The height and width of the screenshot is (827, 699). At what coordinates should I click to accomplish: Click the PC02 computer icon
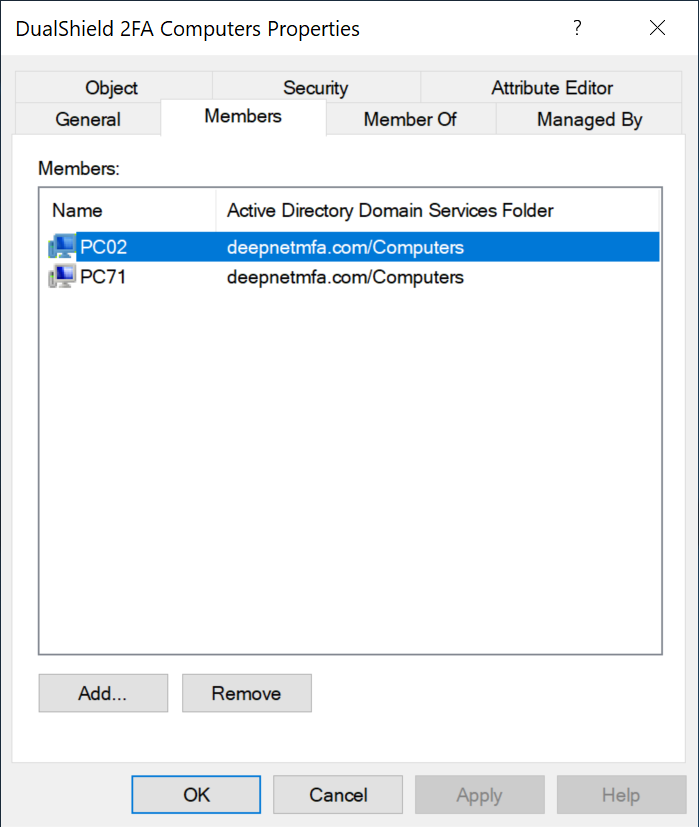[61, 247]
